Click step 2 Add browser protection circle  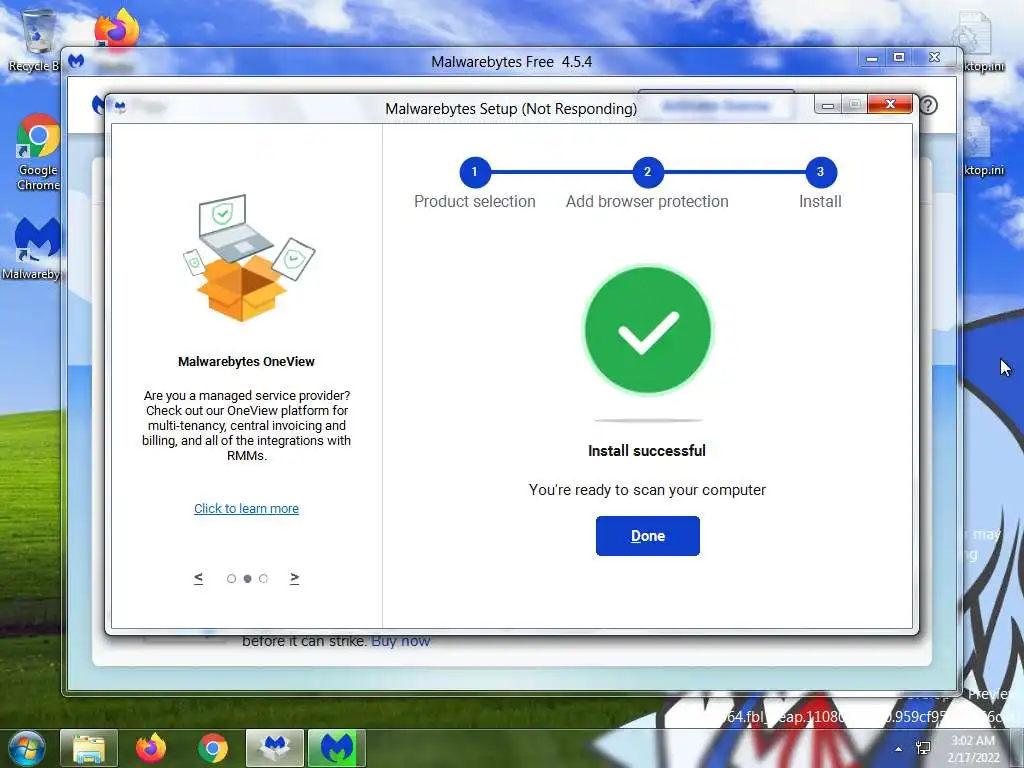pyautogui.click(x=647, y=172)
